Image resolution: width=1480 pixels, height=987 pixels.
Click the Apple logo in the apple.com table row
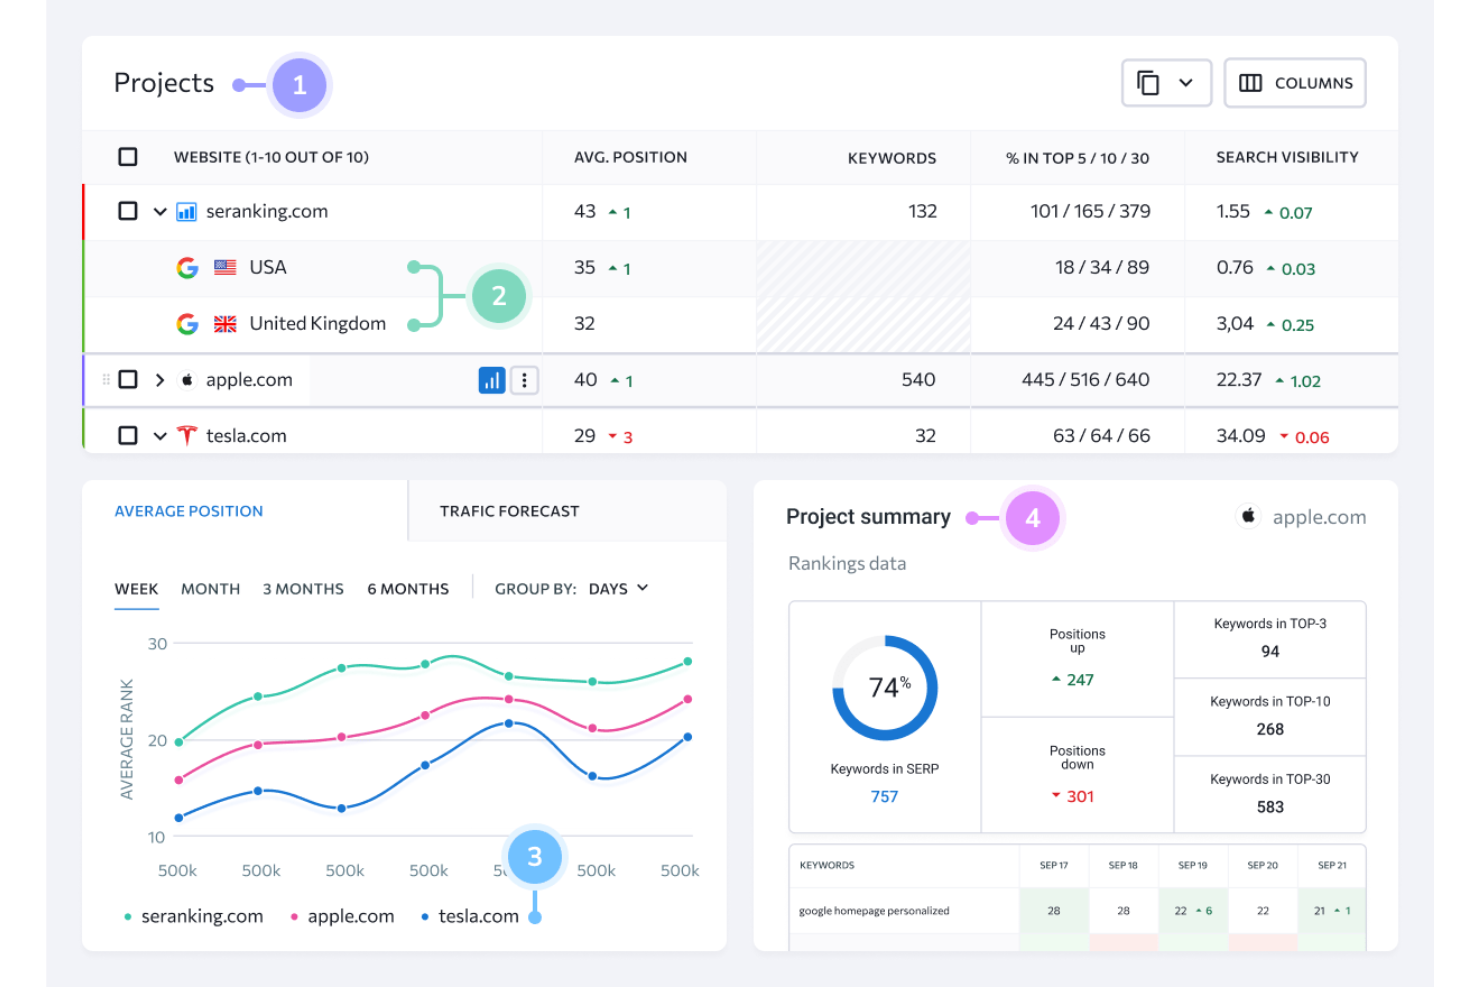point(187,380)
